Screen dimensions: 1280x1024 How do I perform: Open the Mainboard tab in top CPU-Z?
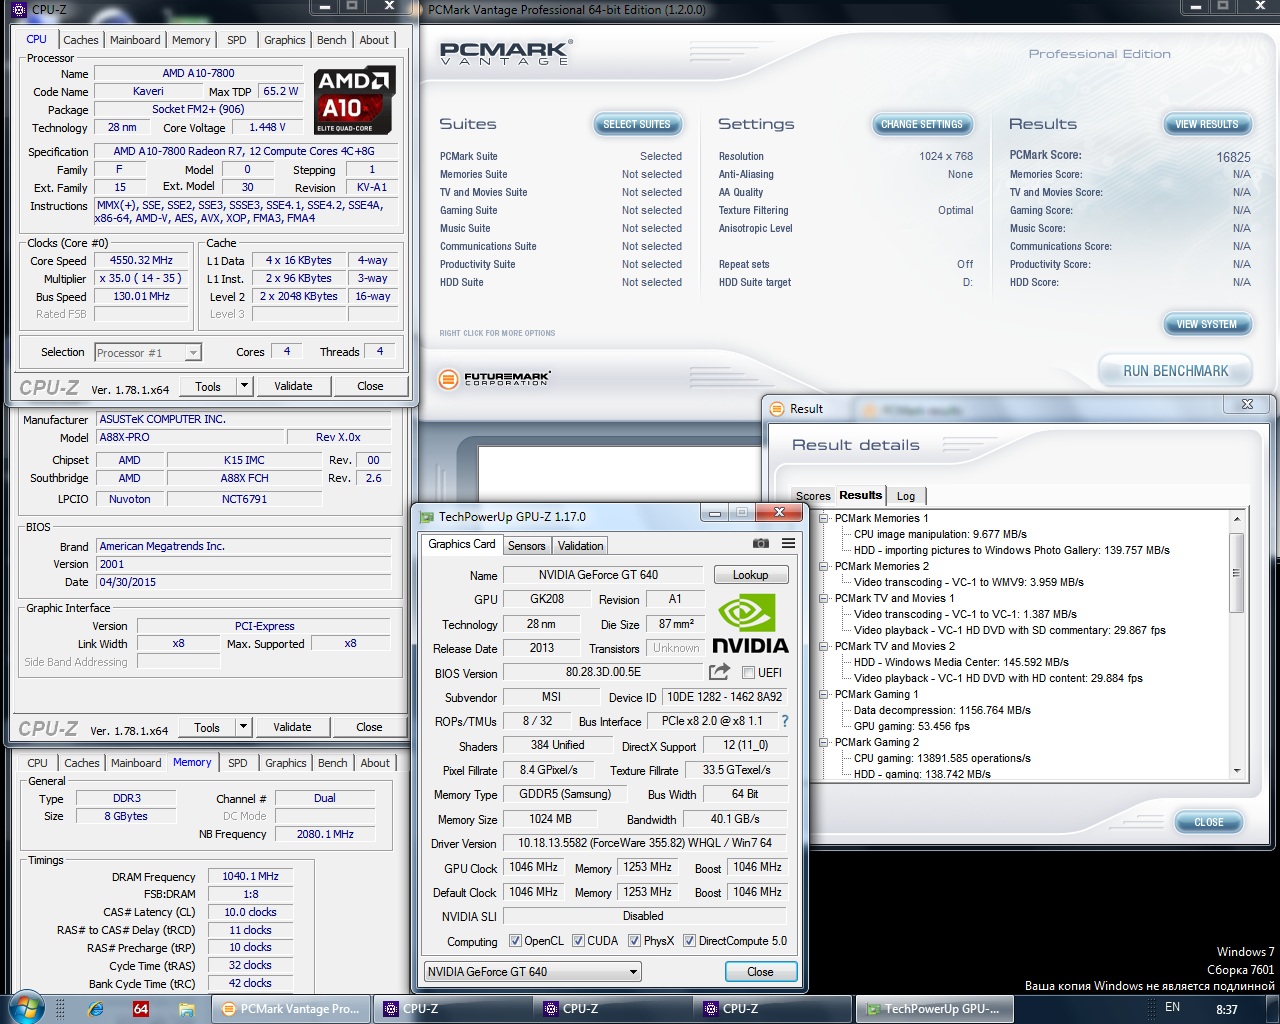point(135,40)
